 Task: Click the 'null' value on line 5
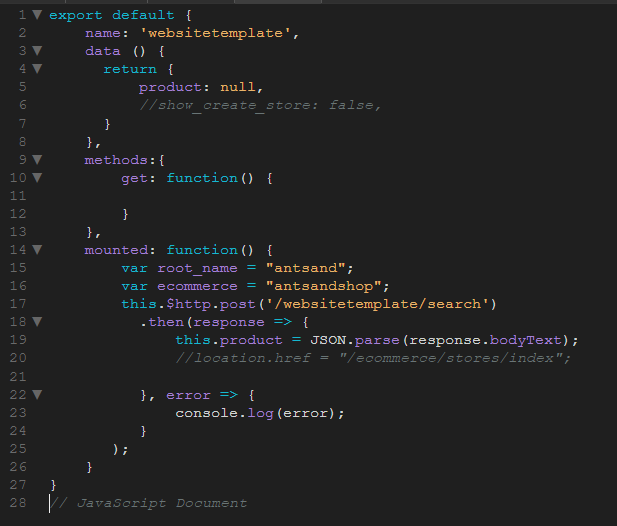click(238, 87)
